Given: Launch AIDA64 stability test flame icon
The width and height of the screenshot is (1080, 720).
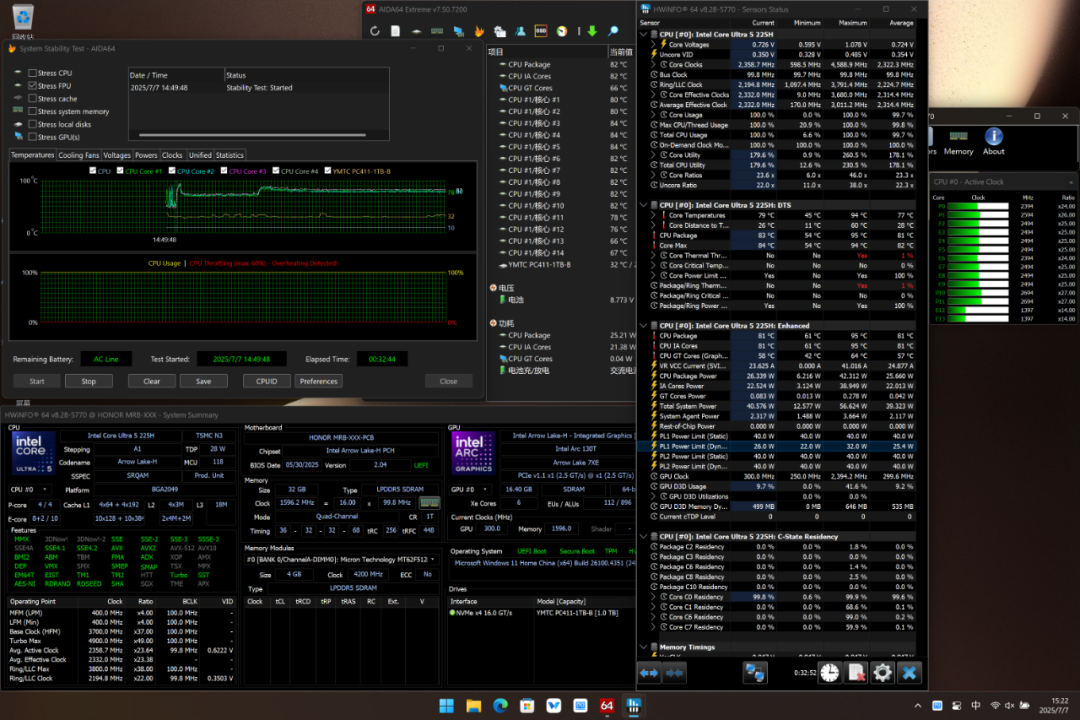Looking at the screenshot, I should tap(479, 31).
